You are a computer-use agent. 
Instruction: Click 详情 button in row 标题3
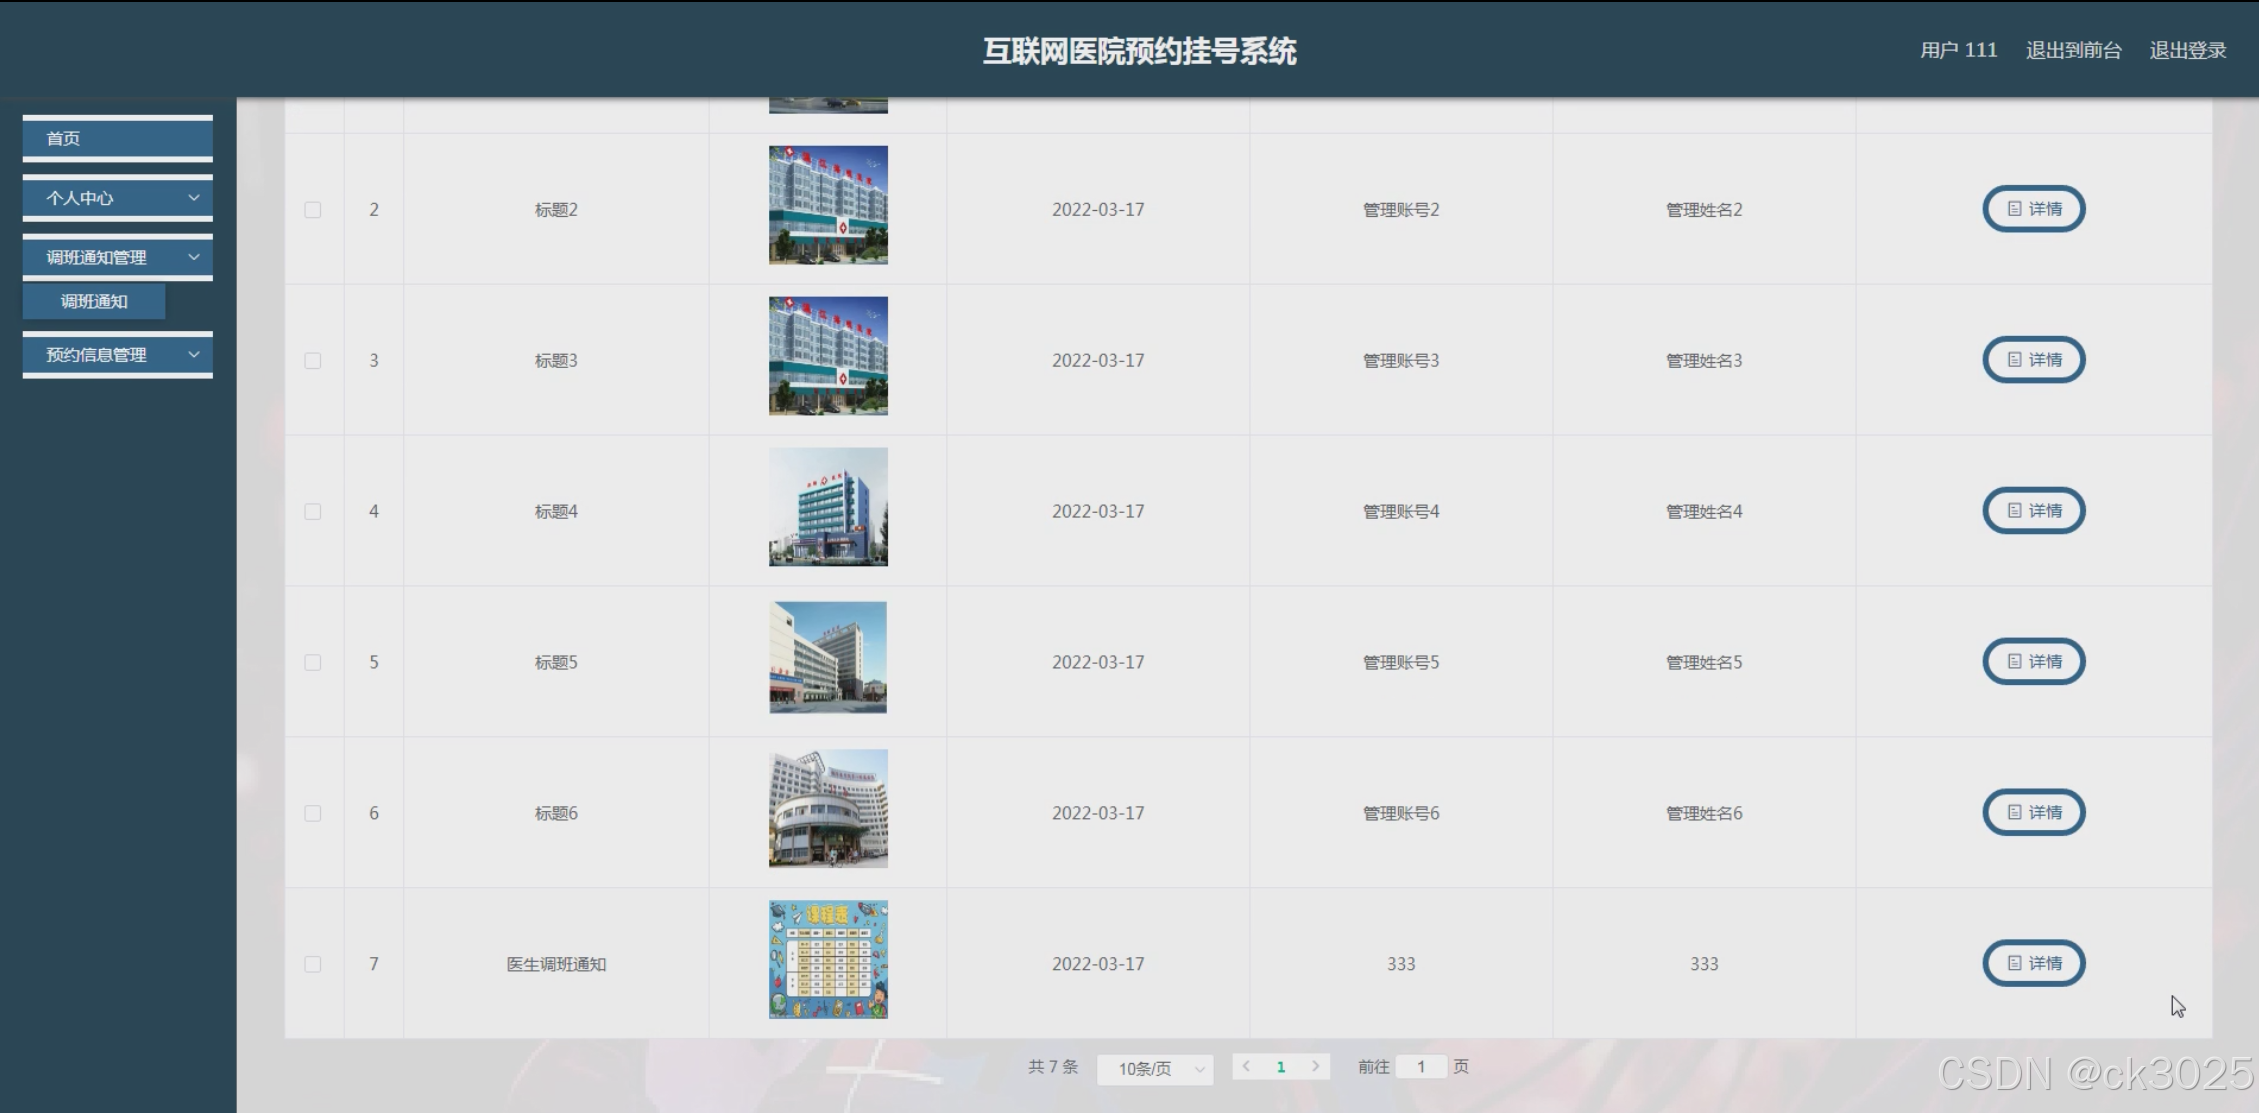(x=2033, y=360)
